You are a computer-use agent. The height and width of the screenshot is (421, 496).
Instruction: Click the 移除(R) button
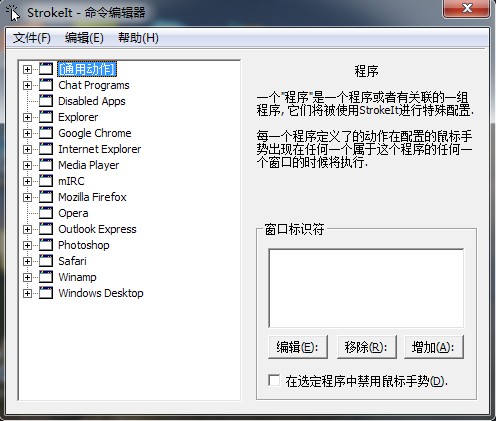(x=366, y=347)
